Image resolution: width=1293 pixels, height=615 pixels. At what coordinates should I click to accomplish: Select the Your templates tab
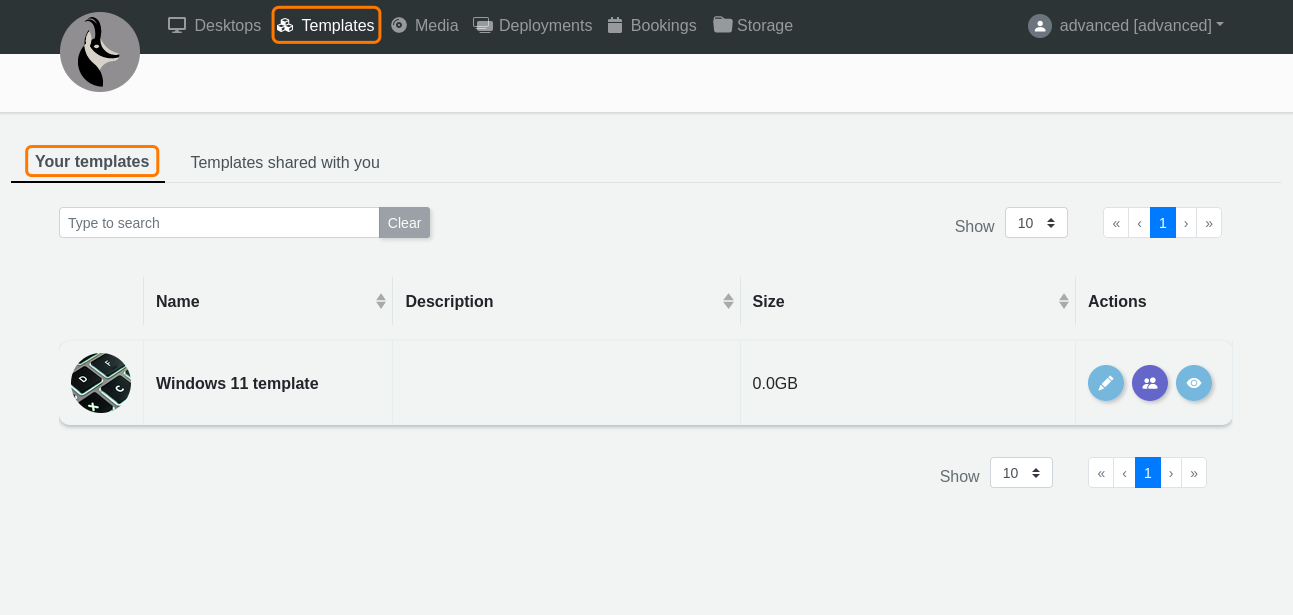(92, 161)
